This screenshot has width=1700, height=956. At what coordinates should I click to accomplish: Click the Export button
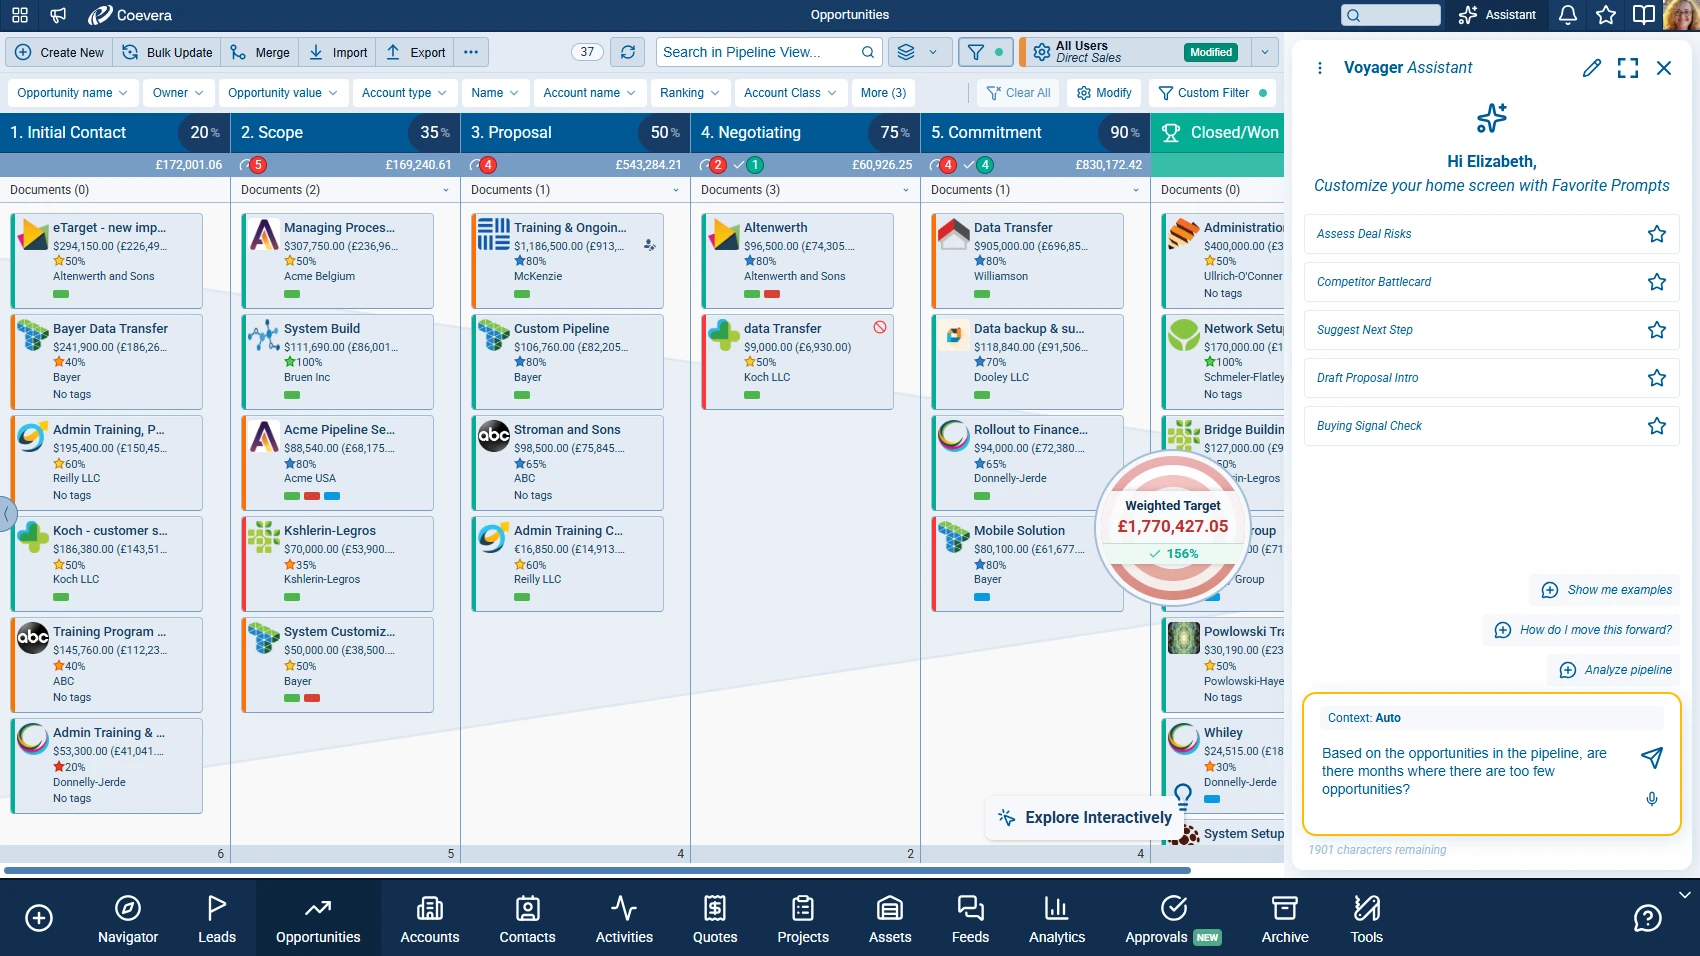click(x=416, y=52)
